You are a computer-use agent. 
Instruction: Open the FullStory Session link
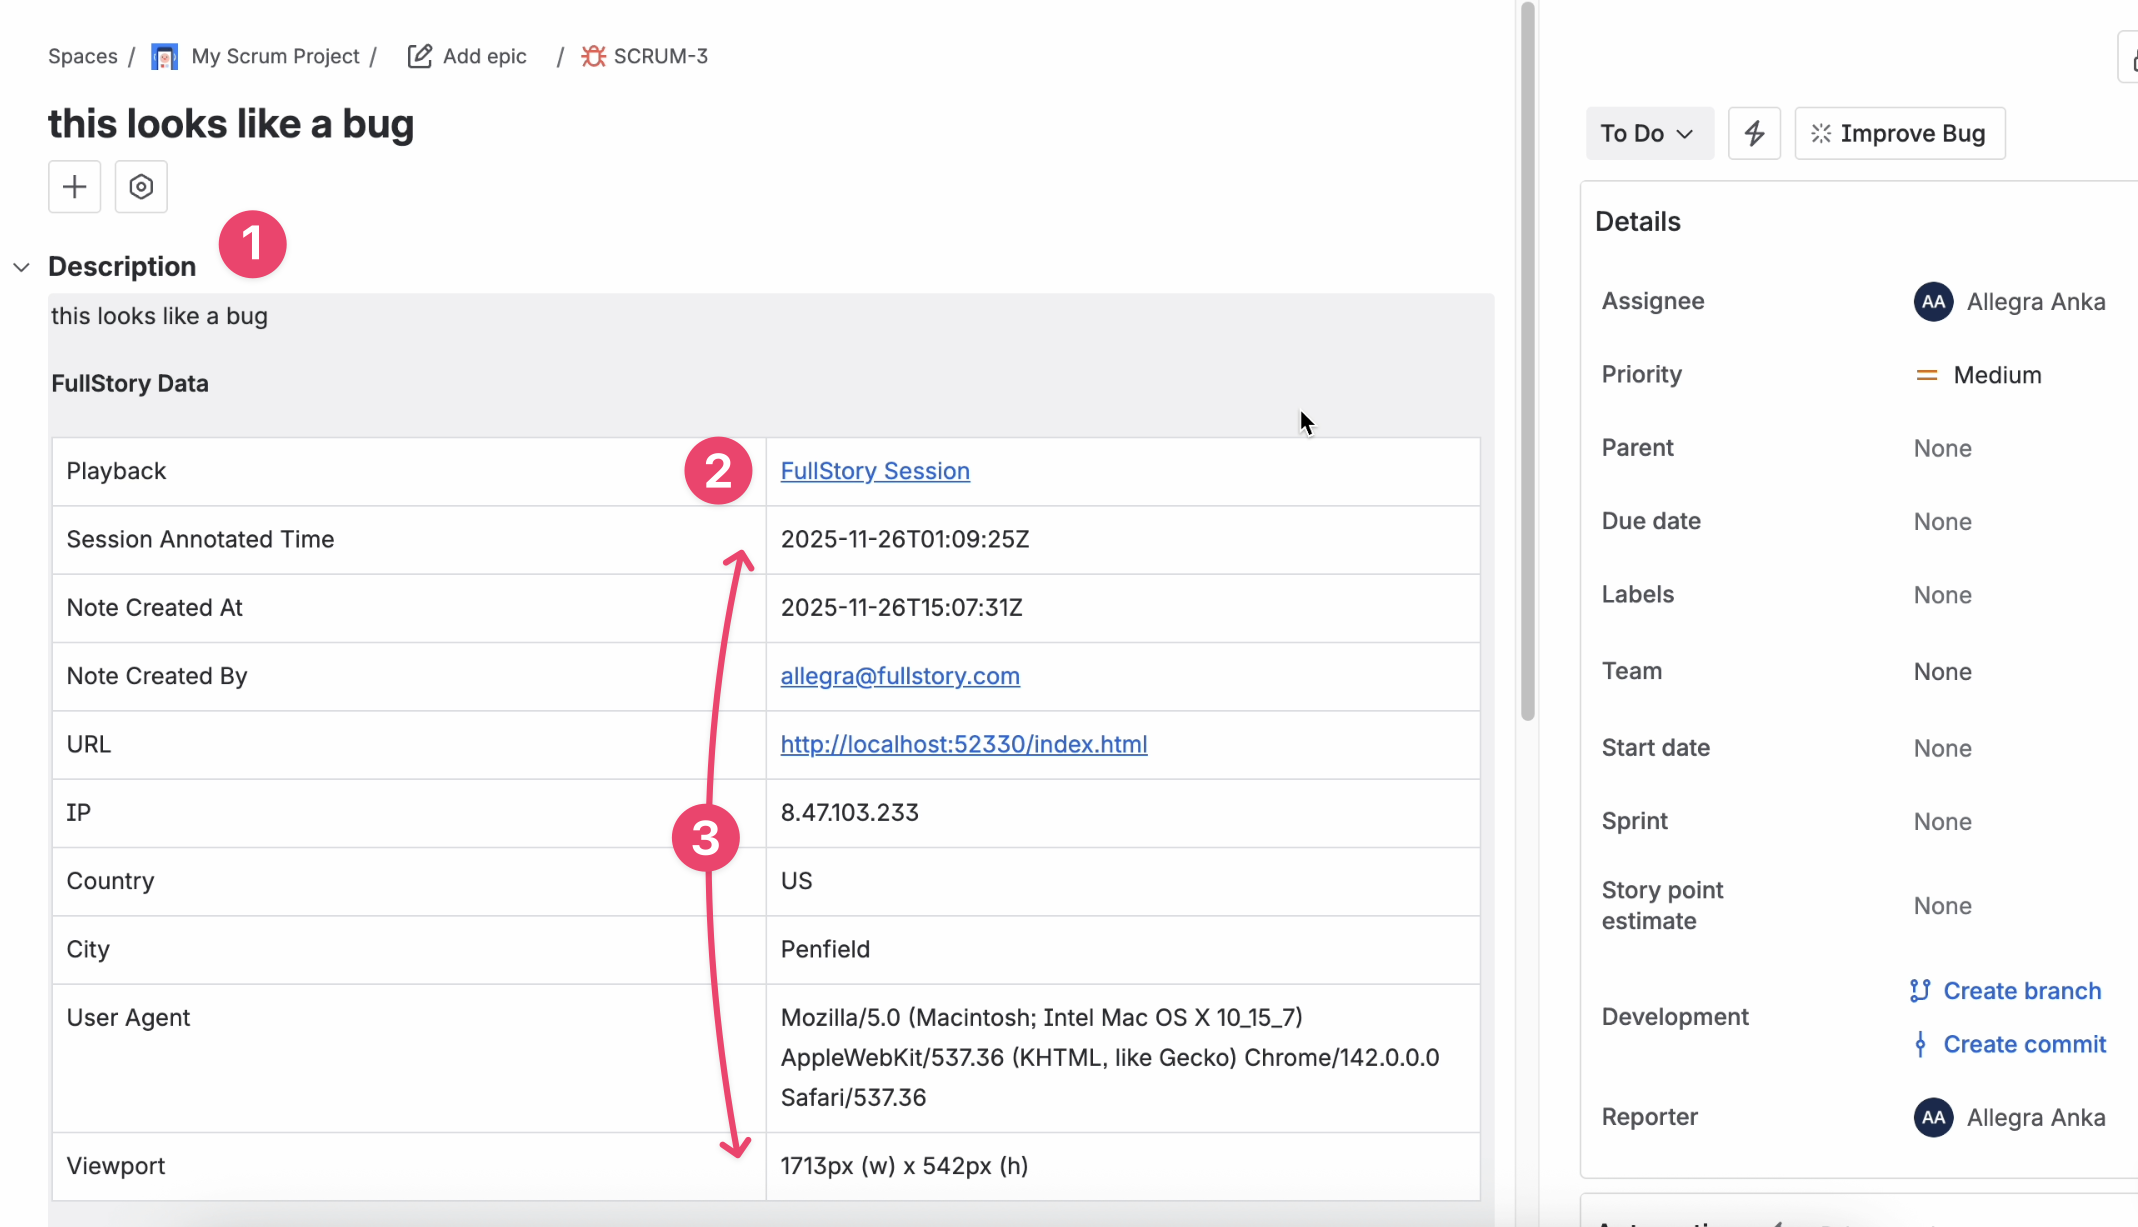click(874, 470)
